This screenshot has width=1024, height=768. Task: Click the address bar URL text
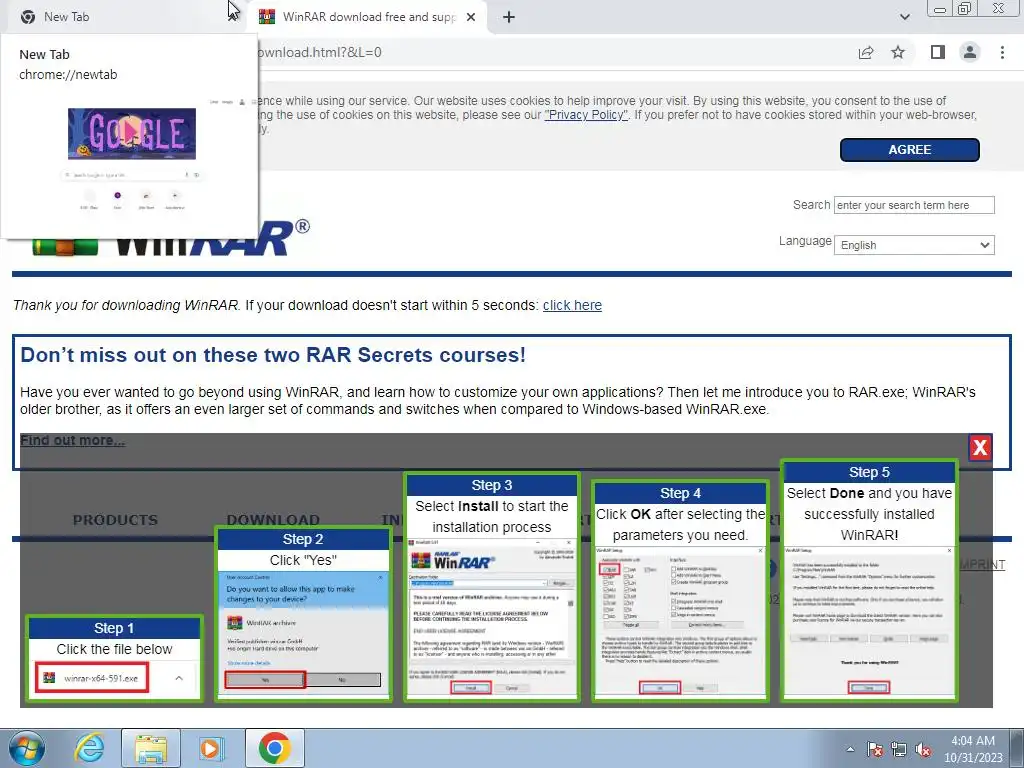319,52
